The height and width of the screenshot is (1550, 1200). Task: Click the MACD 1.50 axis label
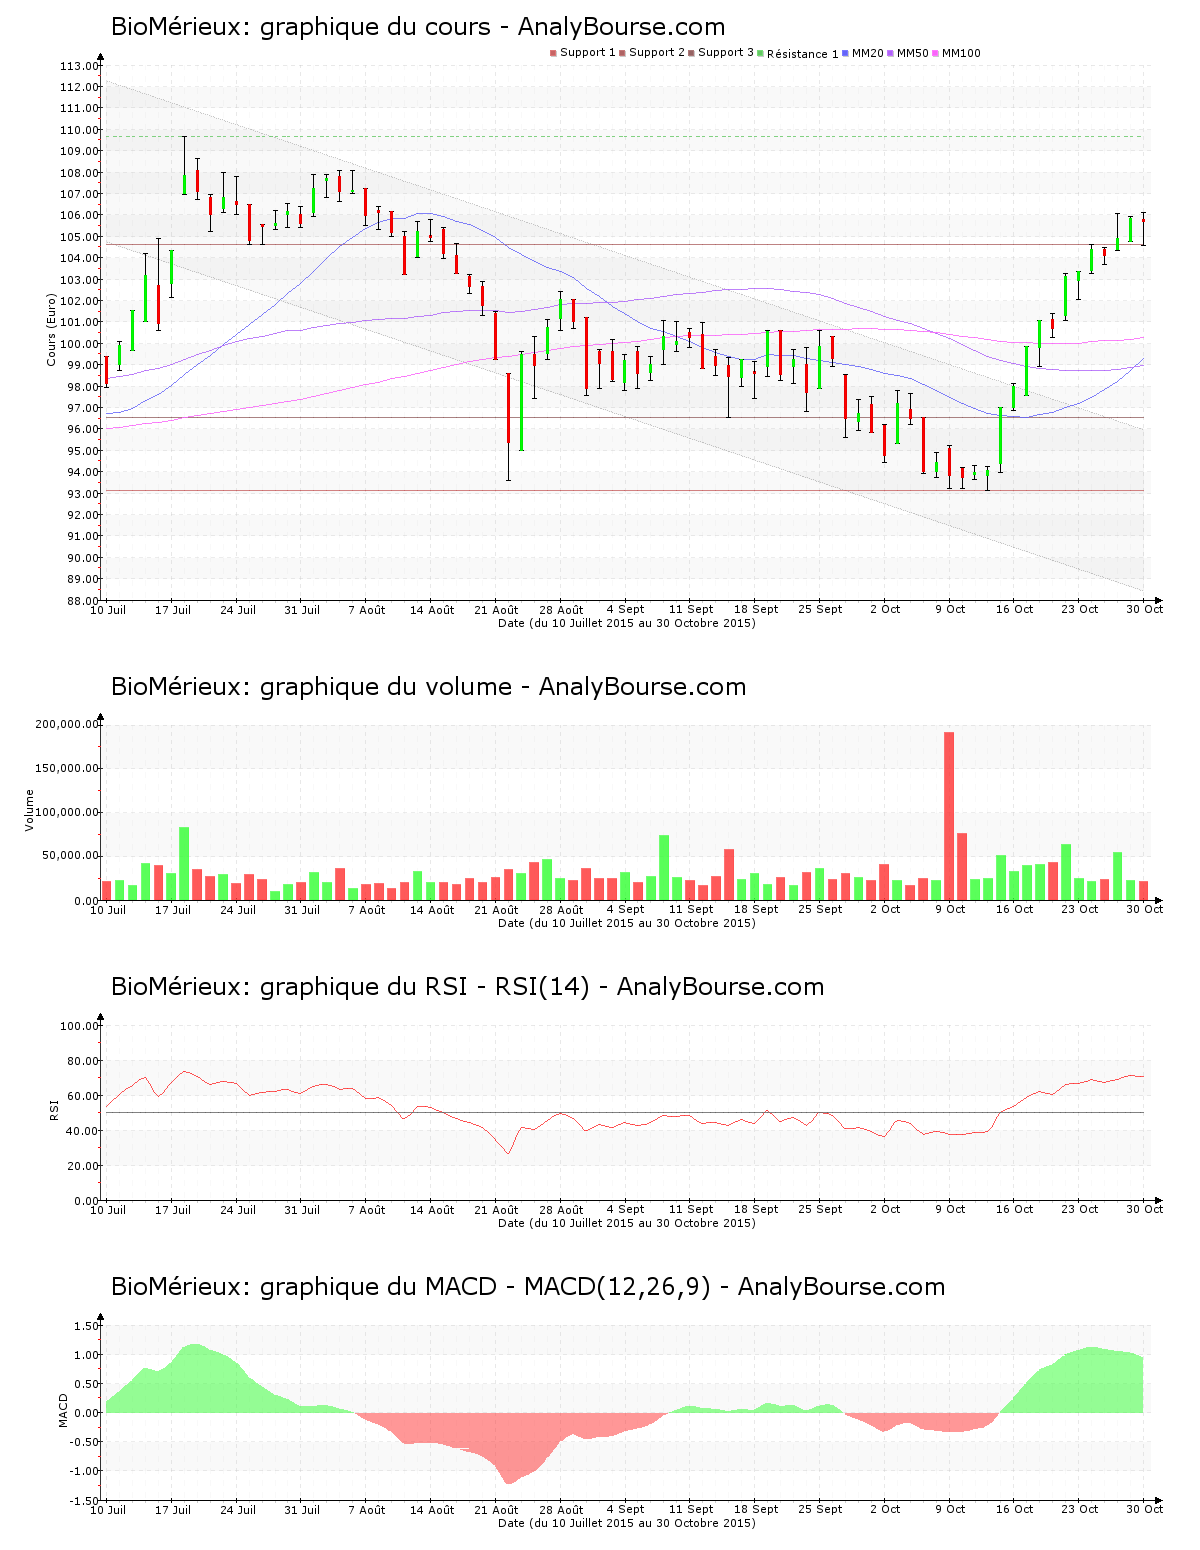click(86, 1326)
